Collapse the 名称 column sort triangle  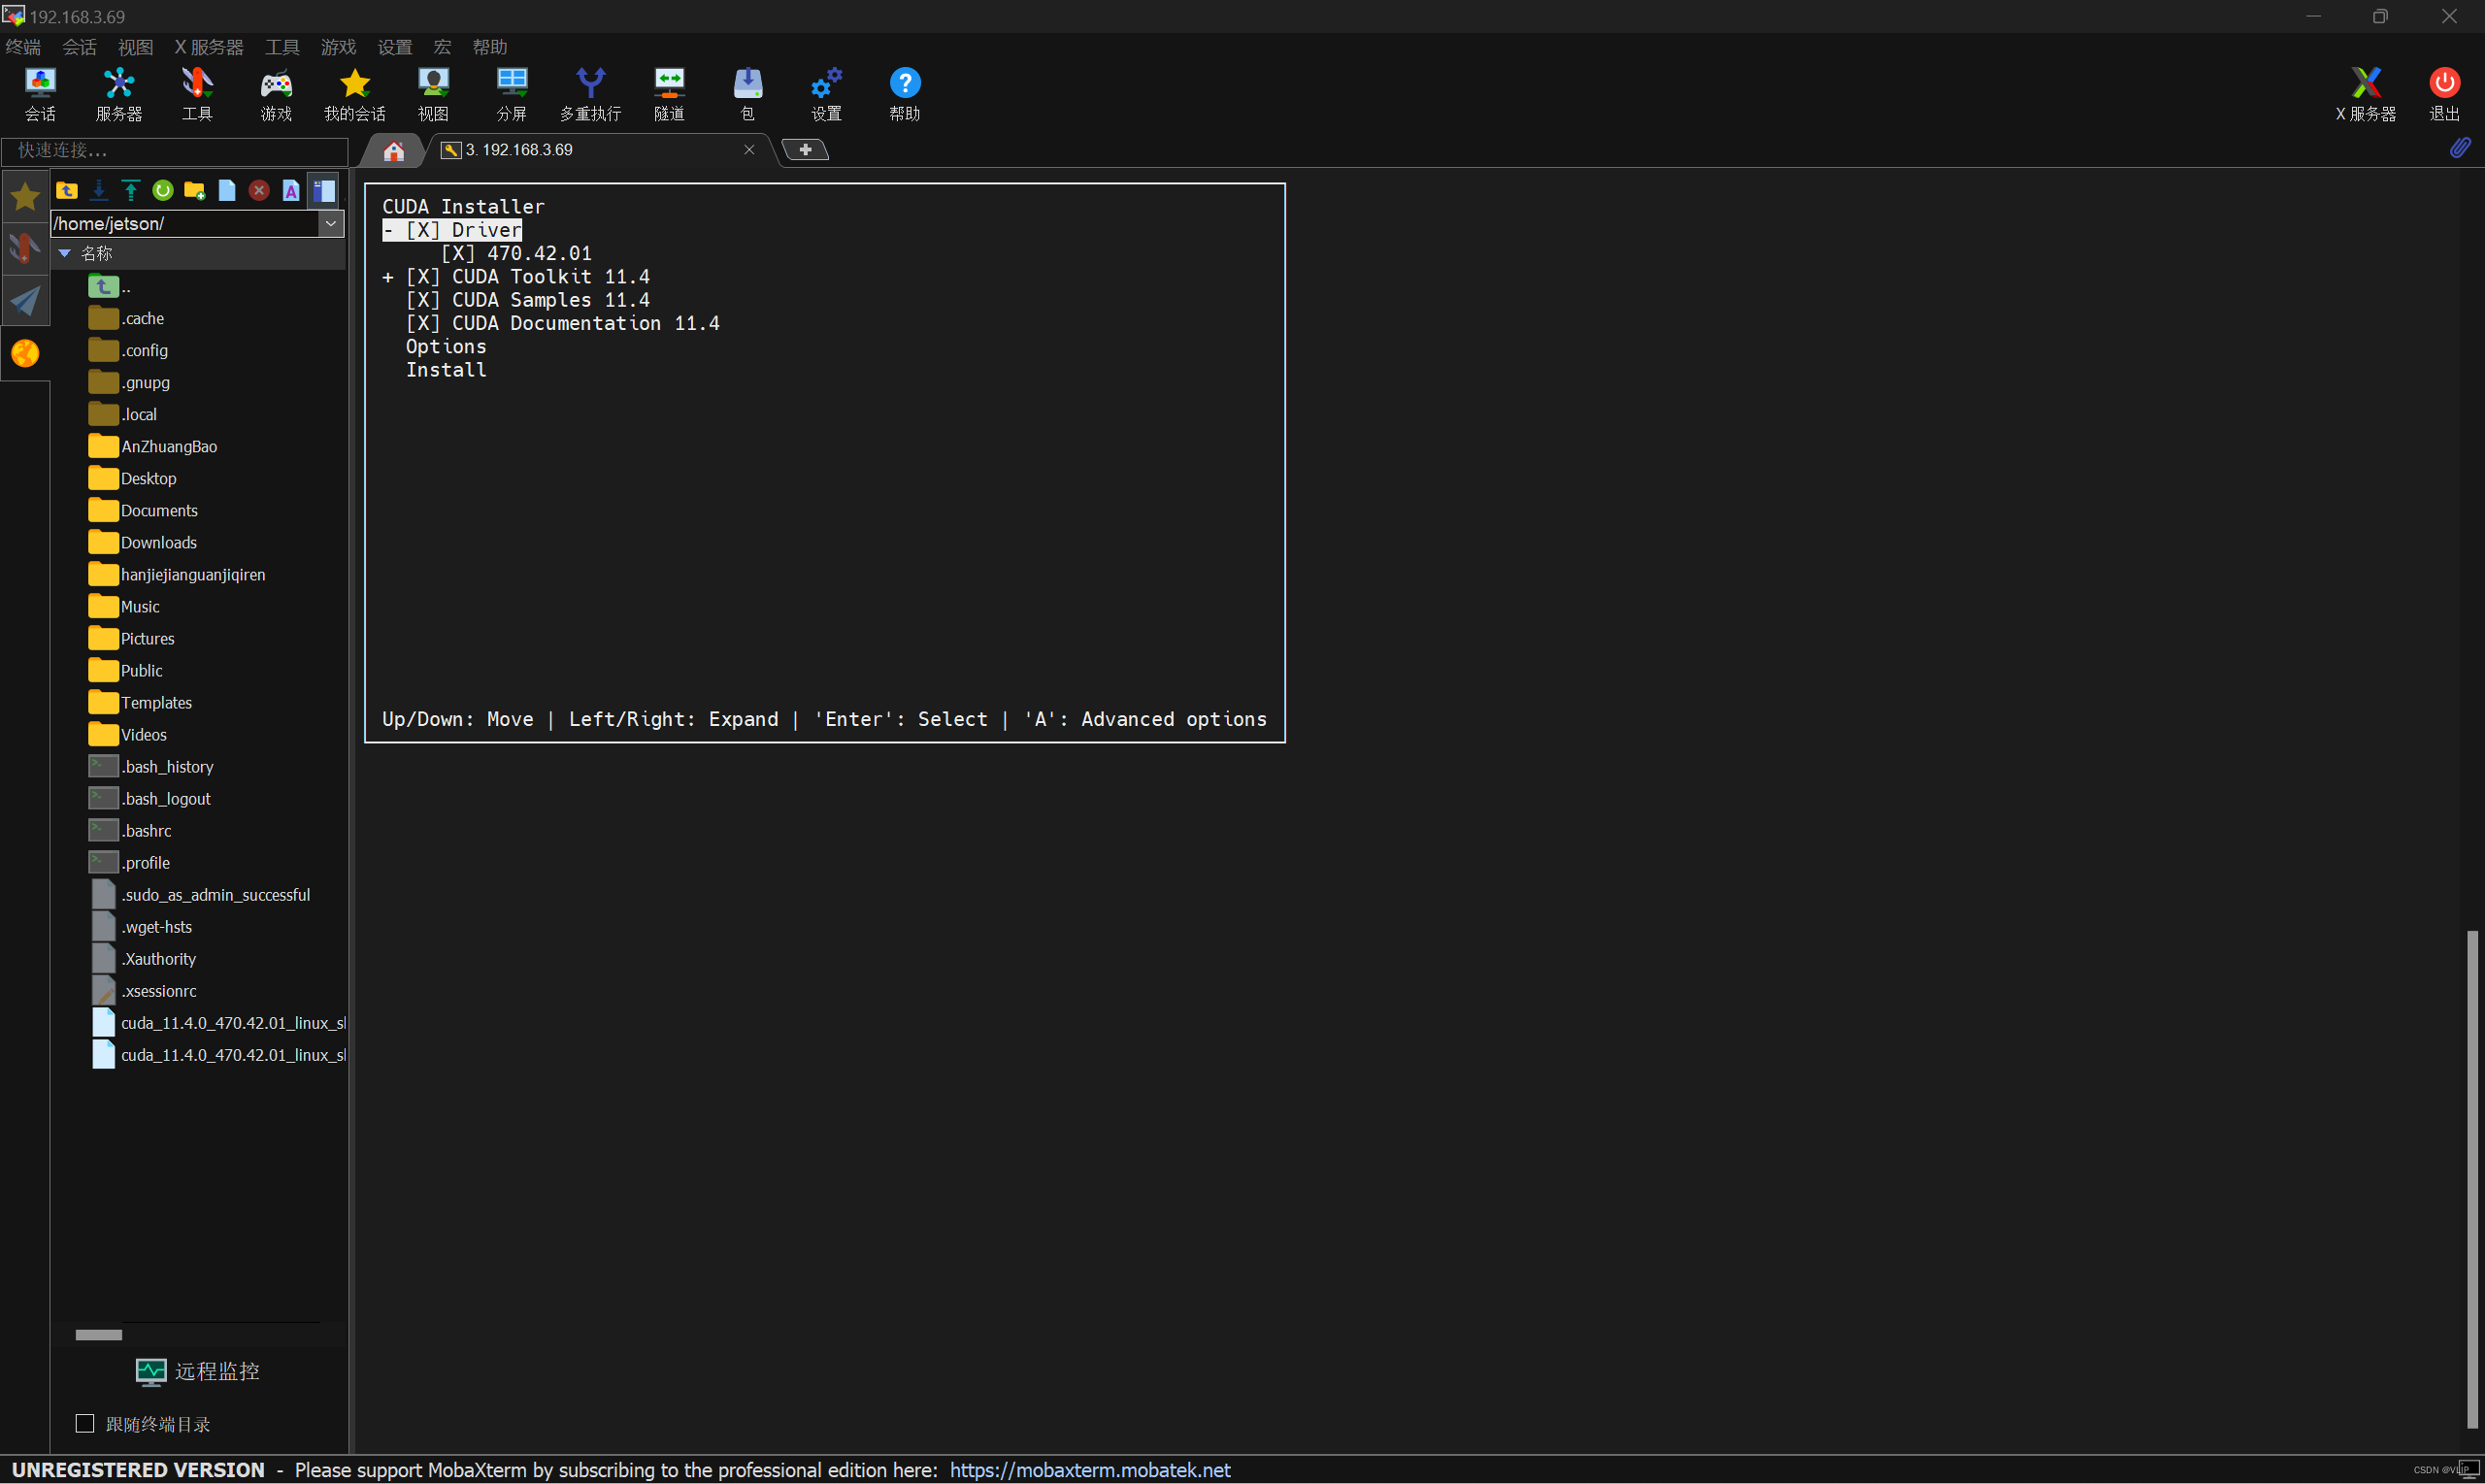click(65, 253)
